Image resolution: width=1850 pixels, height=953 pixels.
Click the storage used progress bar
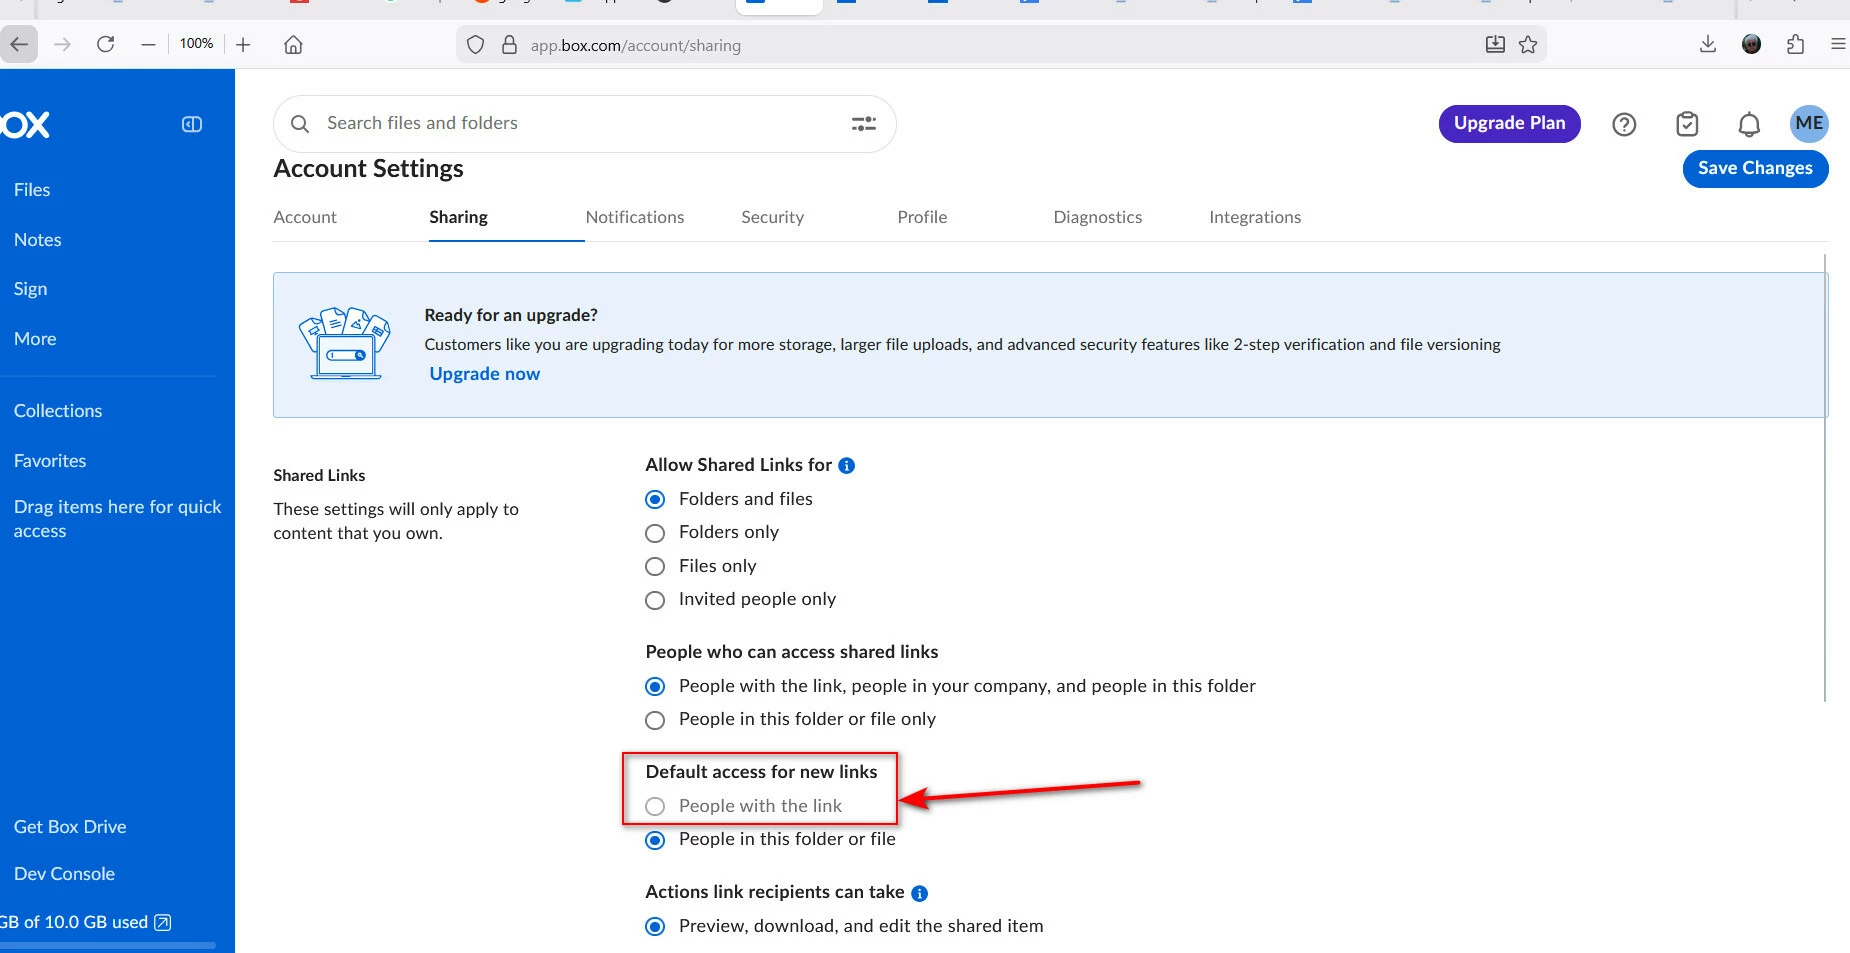[108, 945]
